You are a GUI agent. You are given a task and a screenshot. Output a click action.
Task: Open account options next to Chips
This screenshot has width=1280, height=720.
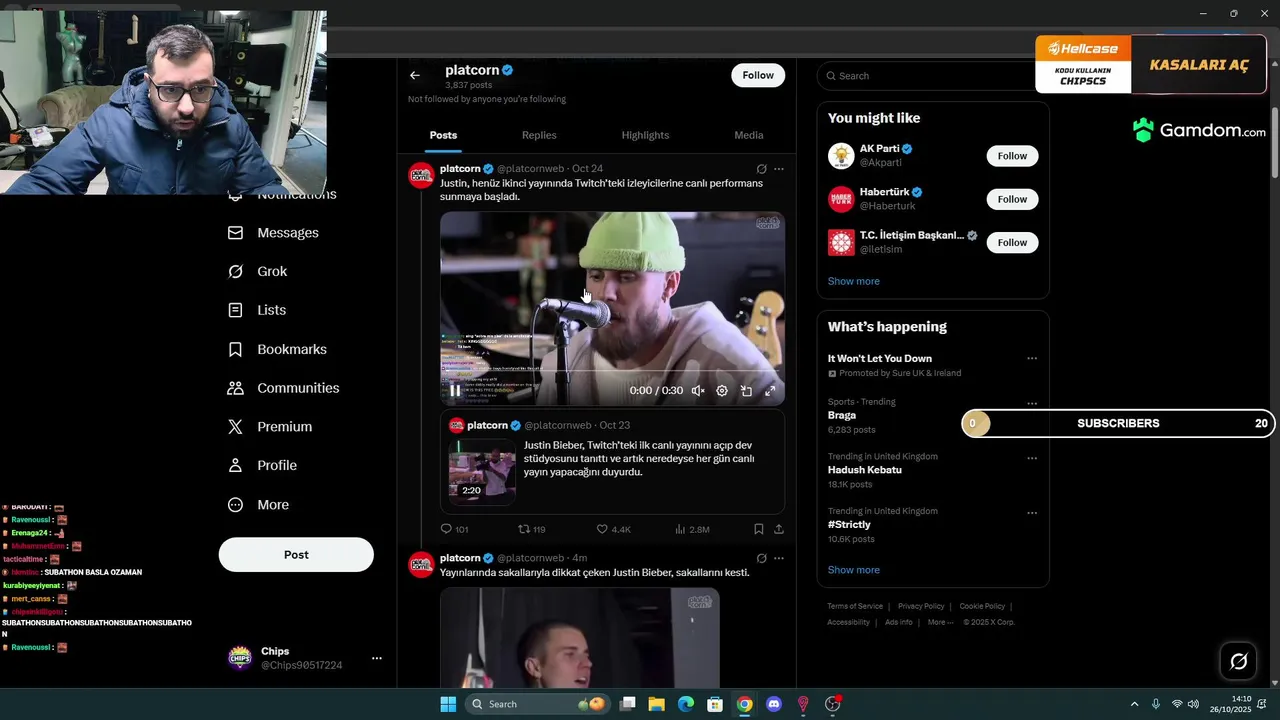click(377, 658)
